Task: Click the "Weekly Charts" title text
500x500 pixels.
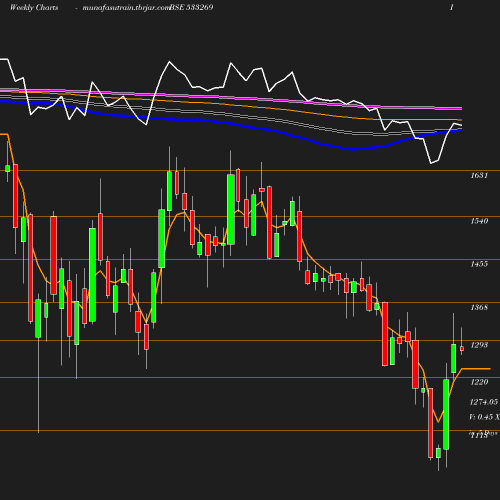Action: tap(34, 8)
